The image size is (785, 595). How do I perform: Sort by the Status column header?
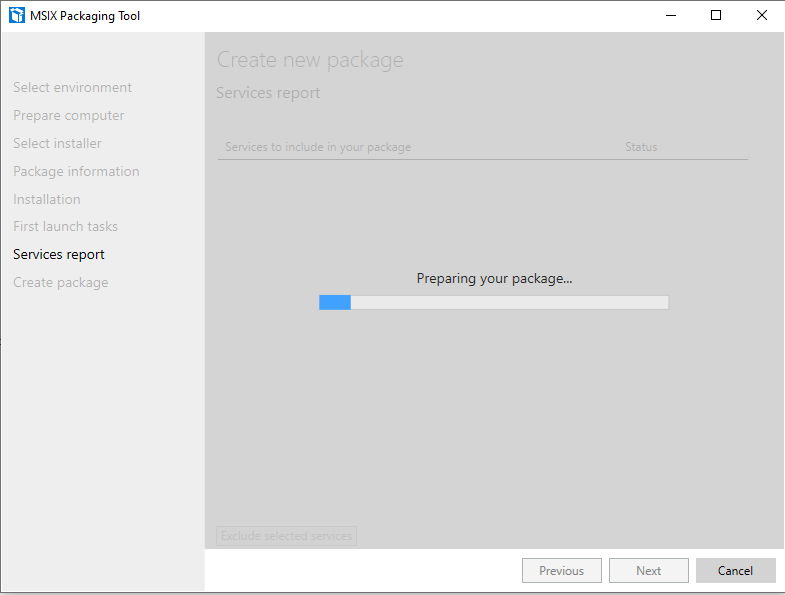[x=641, y=147]
